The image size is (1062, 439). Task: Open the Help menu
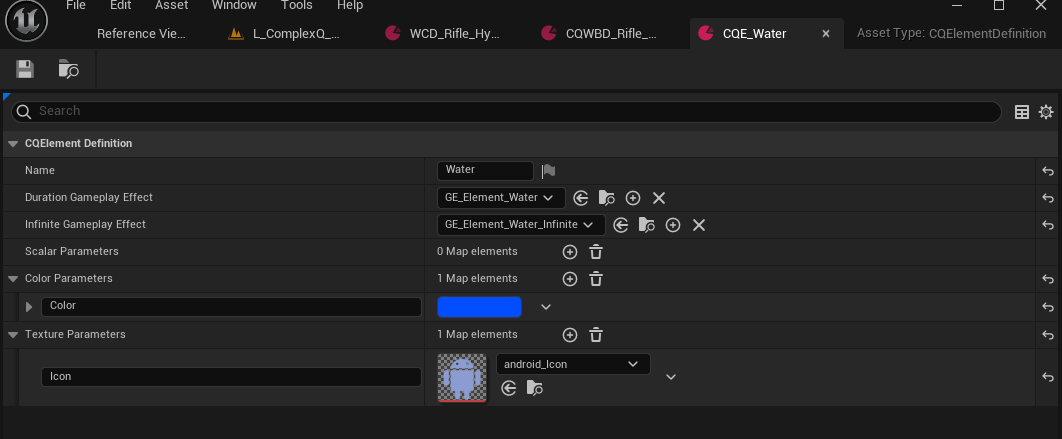[x=350, y=5]
